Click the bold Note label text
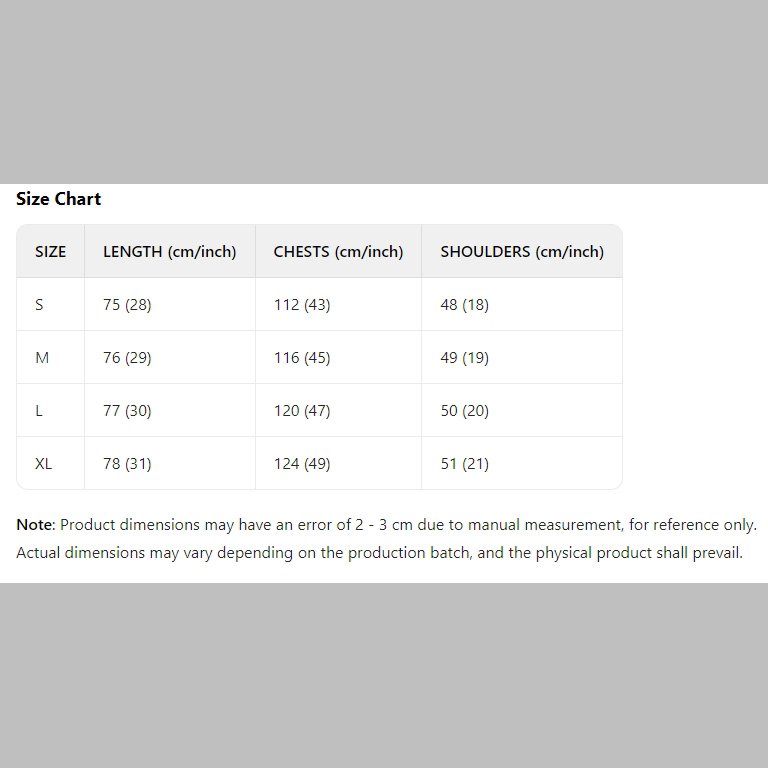 (35, 525)
